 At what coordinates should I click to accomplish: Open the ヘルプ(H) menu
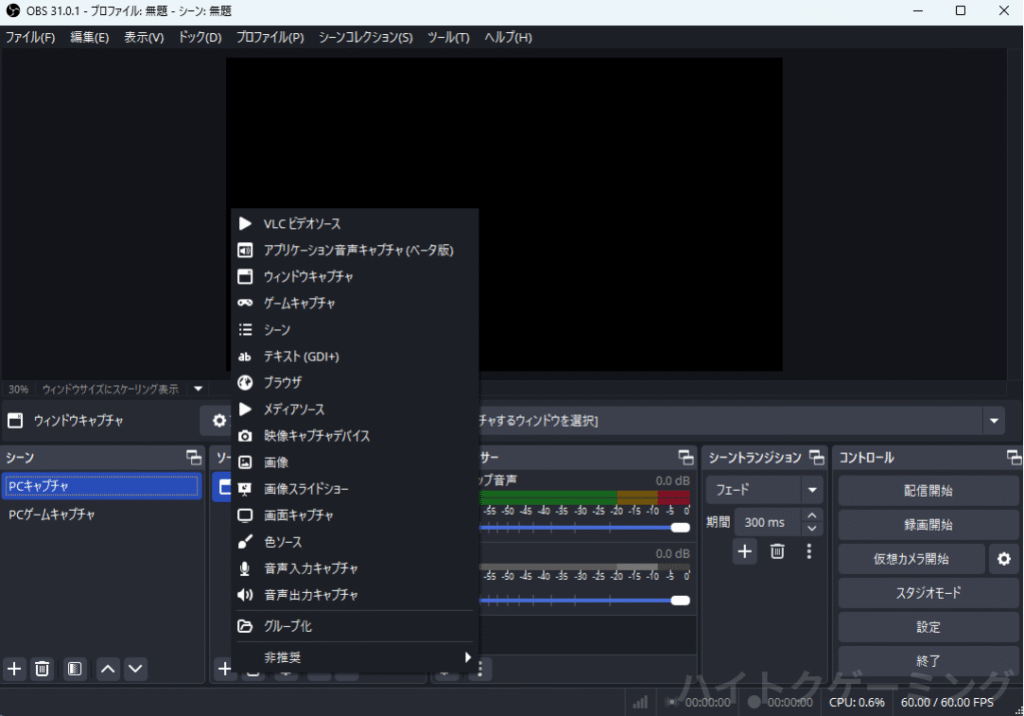[x=508, y=37]
